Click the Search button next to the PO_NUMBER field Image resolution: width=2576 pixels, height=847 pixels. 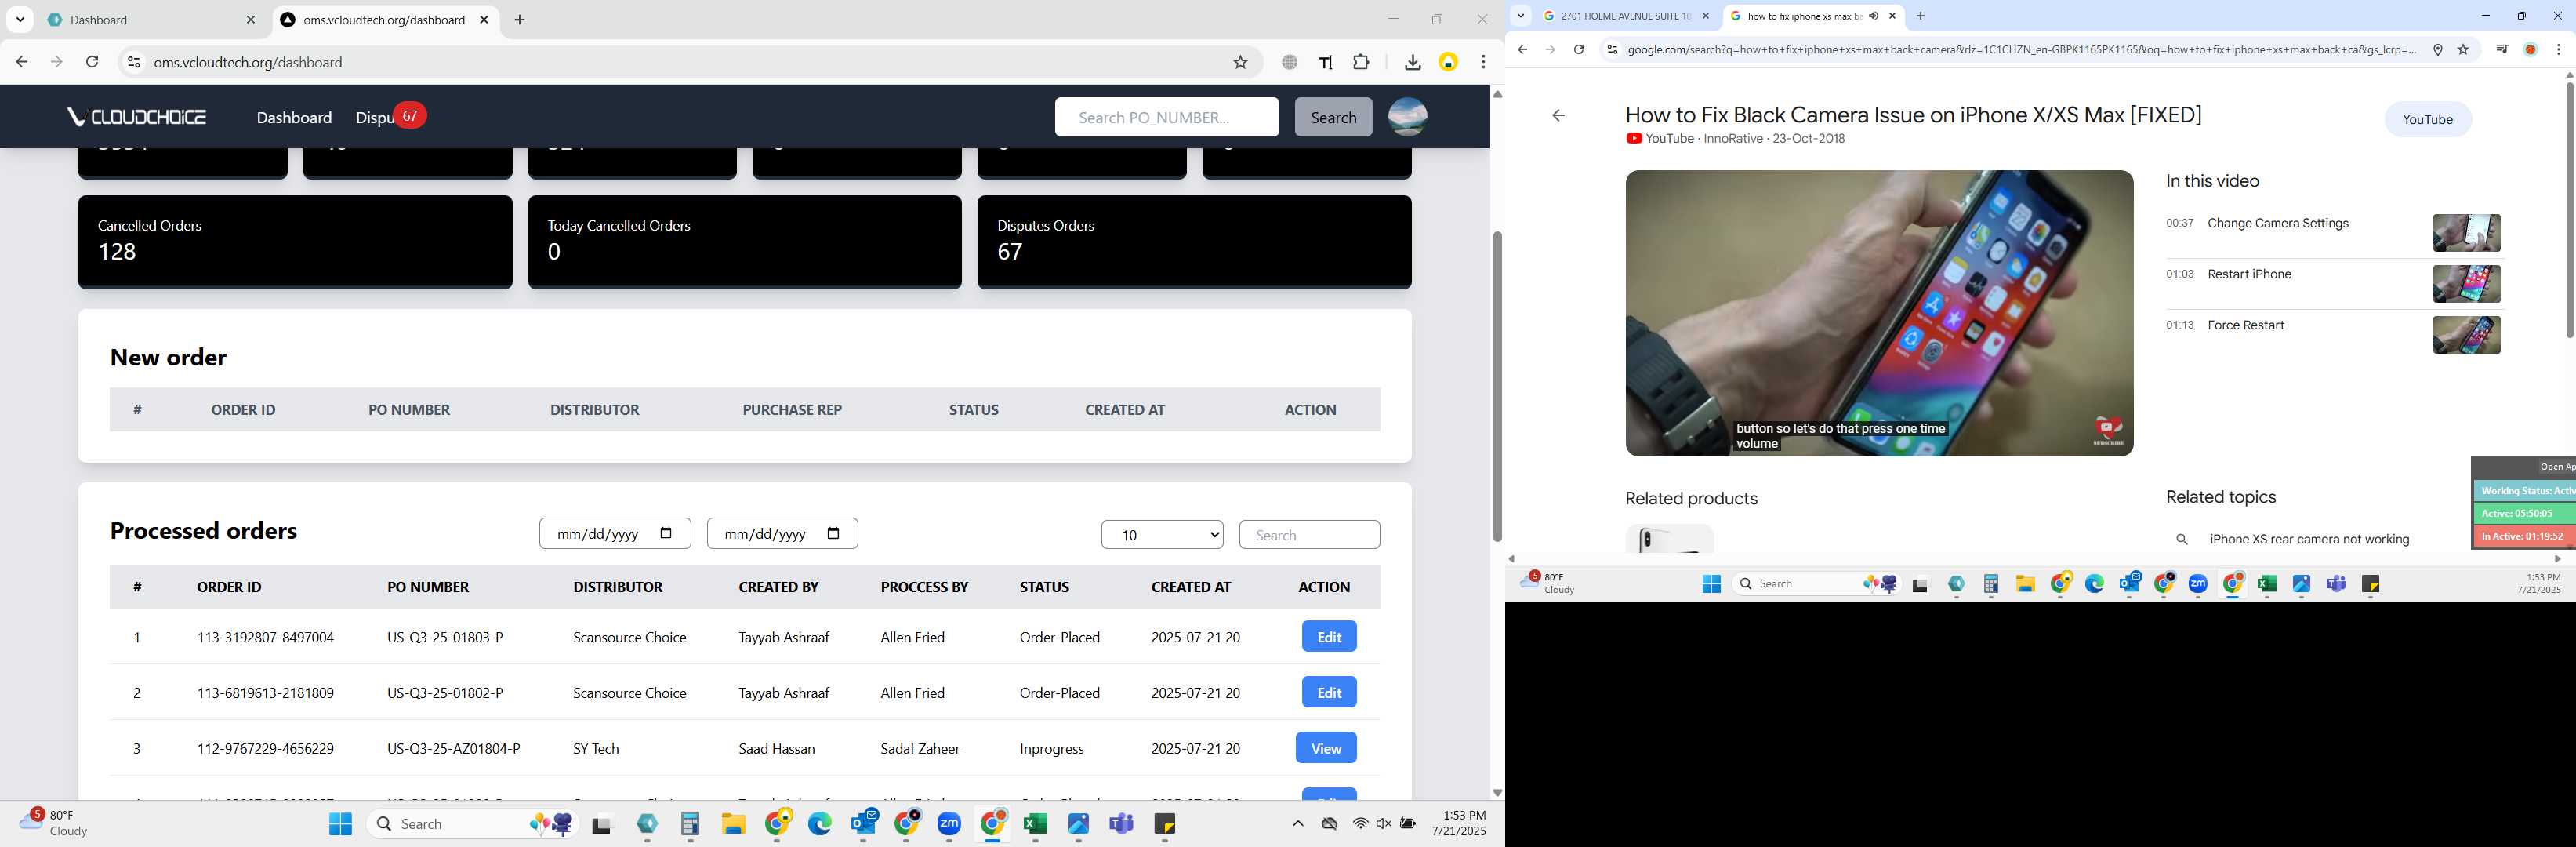pos(1333,117)
